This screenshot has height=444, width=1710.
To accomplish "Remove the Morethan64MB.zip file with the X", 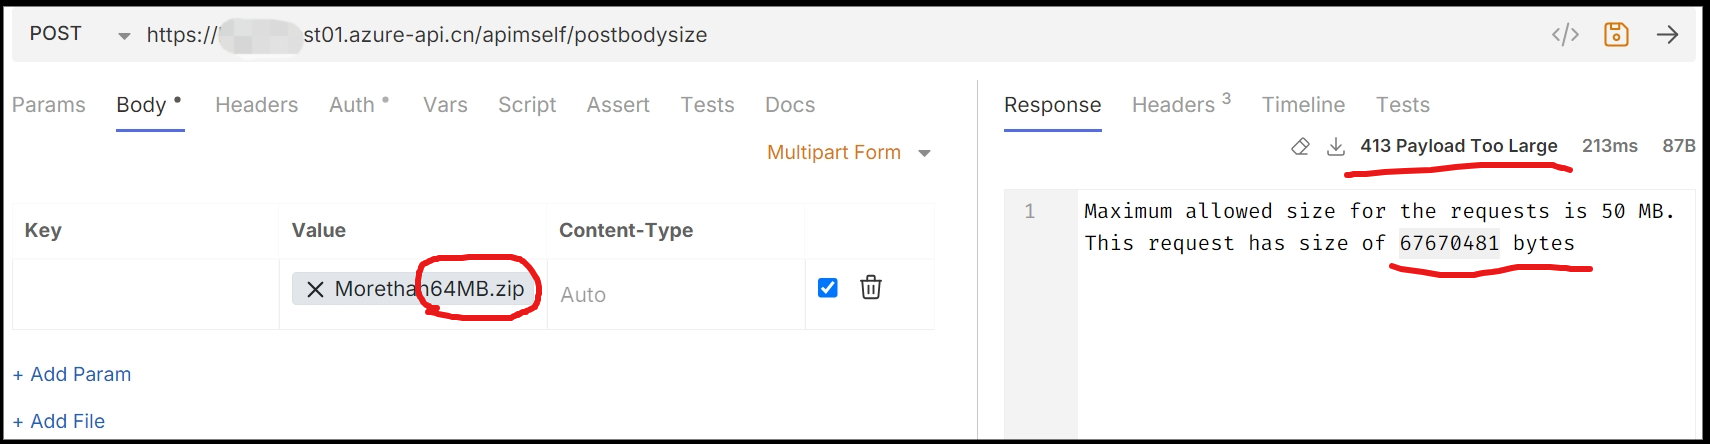I will (315, 289).
